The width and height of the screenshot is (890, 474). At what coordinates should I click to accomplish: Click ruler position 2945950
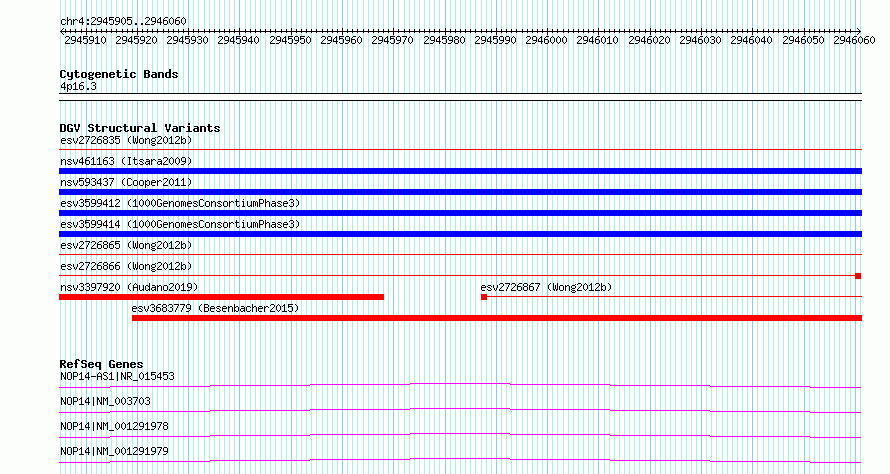[x=290, y=40]
